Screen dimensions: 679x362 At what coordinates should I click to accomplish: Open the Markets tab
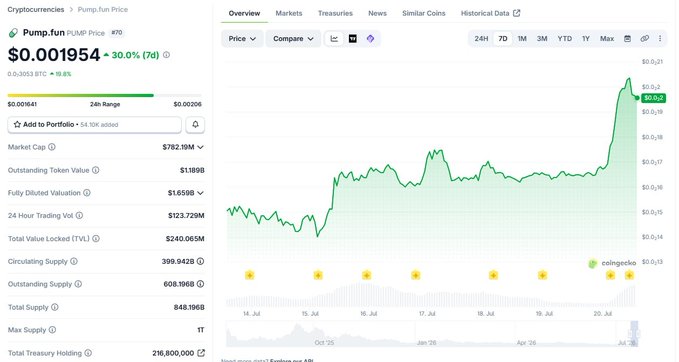pyautogui.click(x=289, y=13)
